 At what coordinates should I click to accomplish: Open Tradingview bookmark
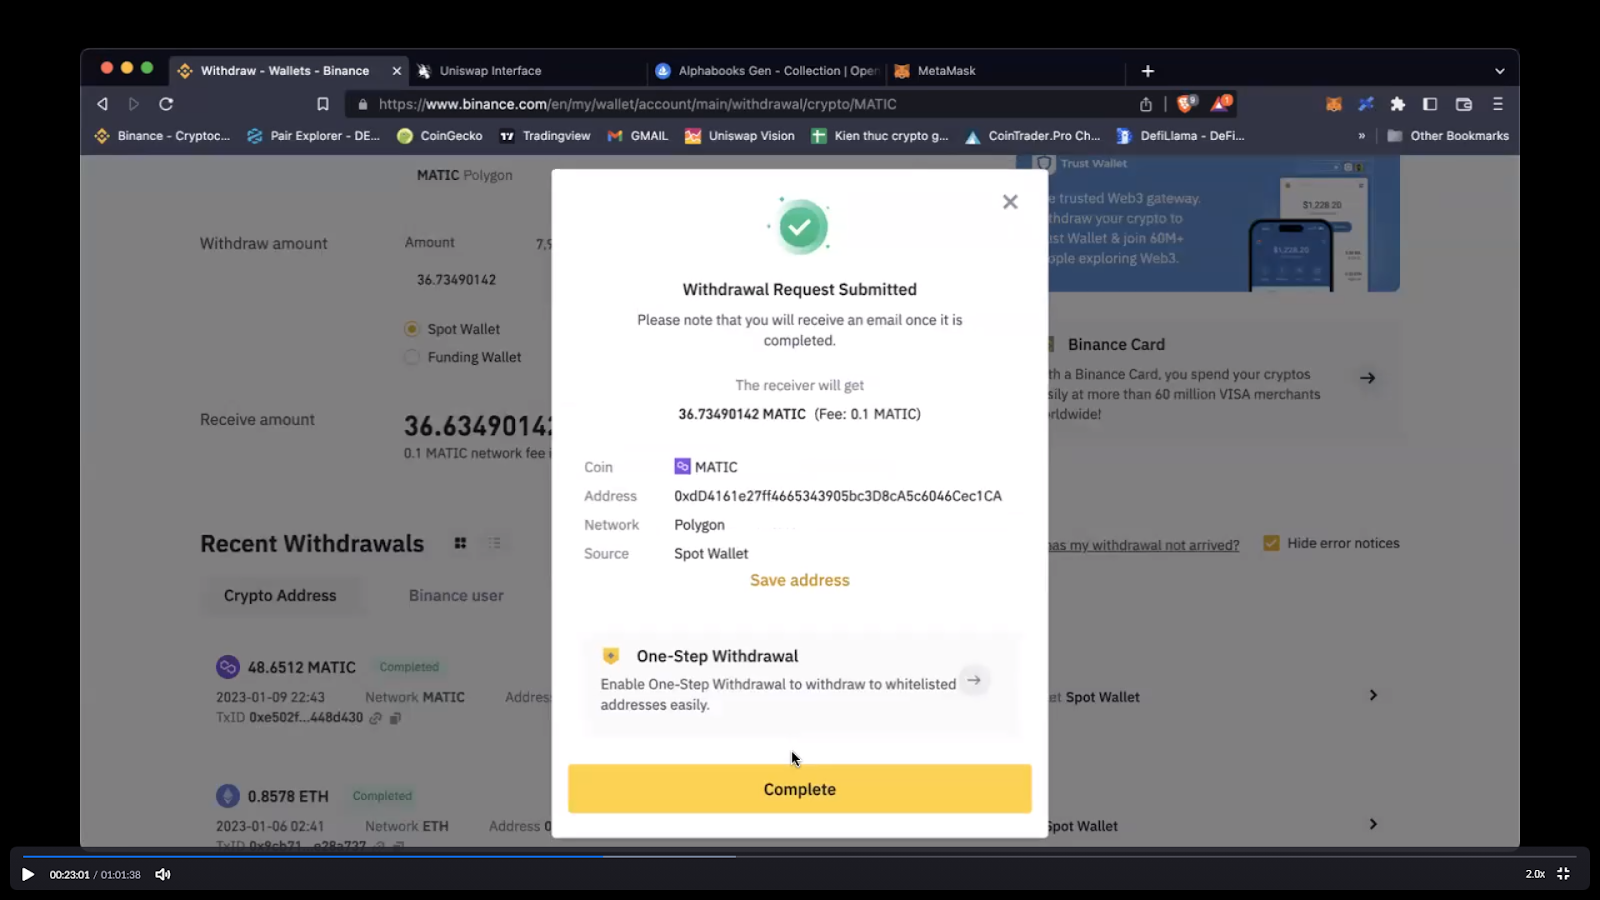click(545, 136)
